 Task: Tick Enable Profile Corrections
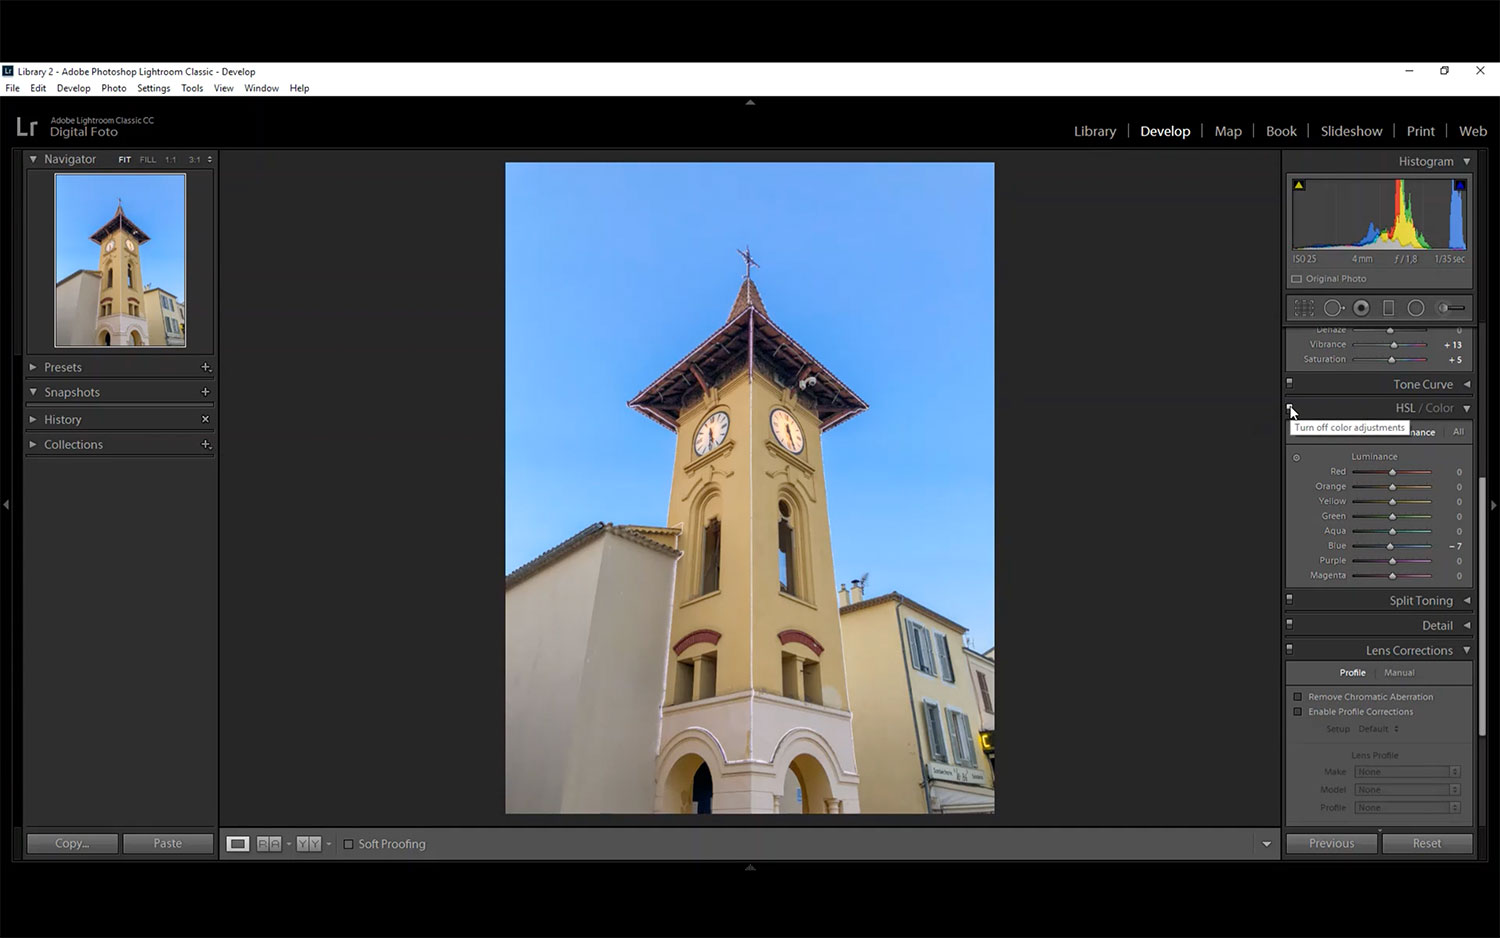1298,712
